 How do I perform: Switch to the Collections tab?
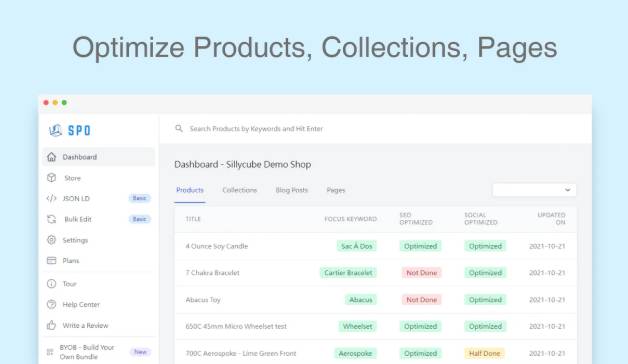(x=240, y=190)
